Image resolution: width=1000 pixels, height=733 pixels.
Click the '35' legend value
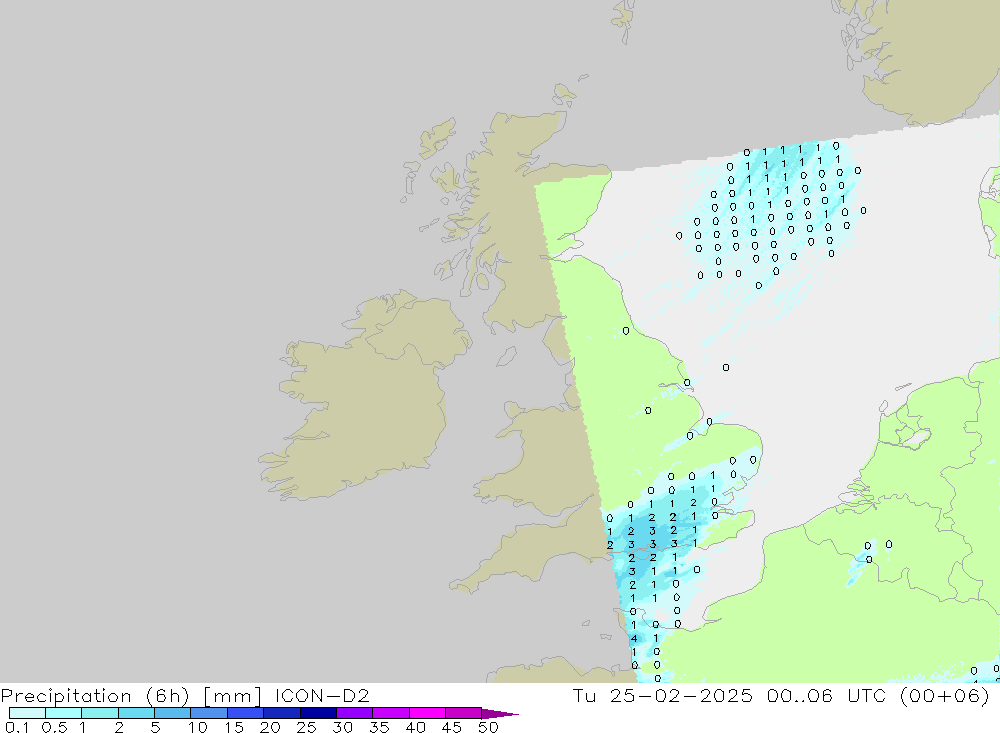tap(379, 727)
